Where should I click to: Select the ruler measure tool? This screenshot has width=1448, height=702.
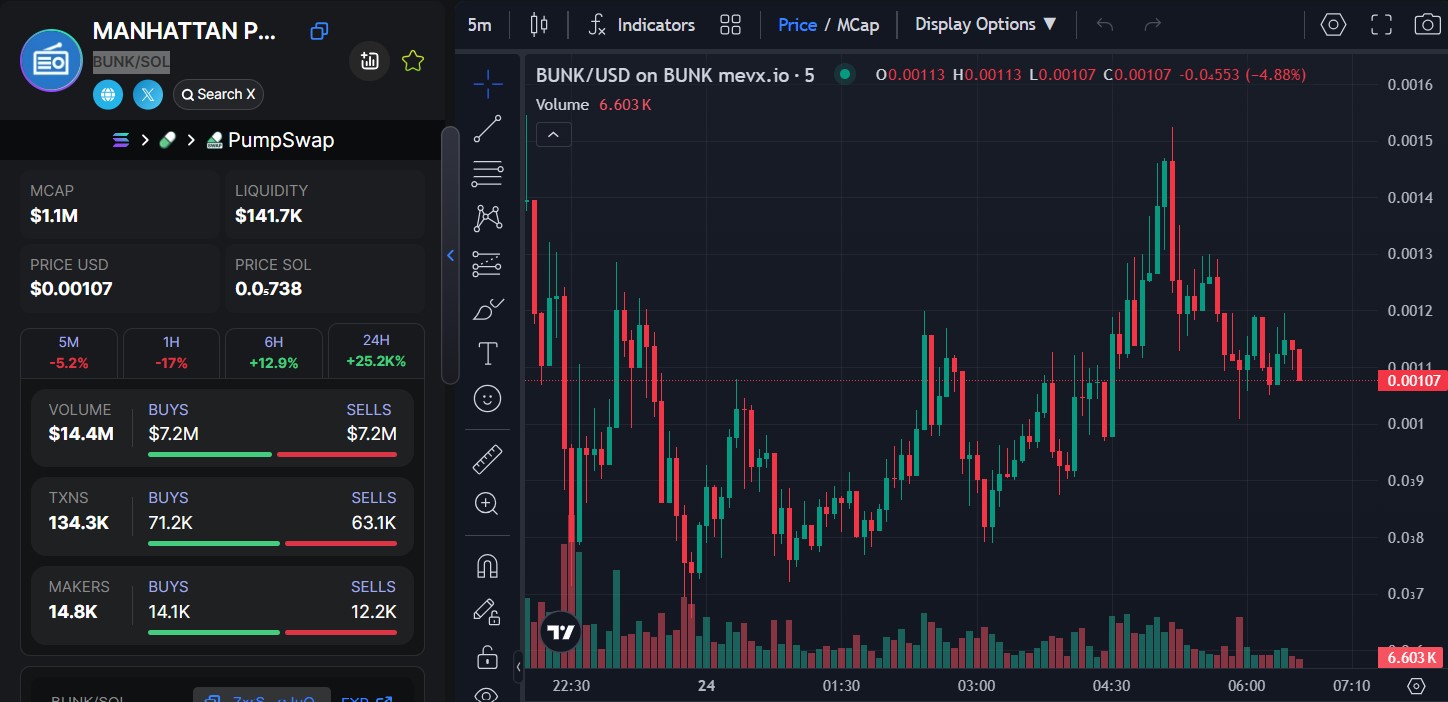pos(487,459)
